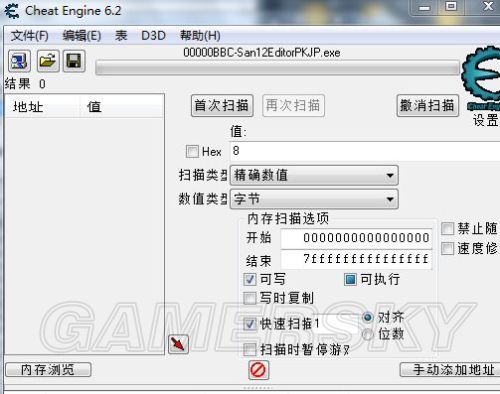
Task: Toggle the 快速扫描 fast scan checkbox
Action: [250, 324]
